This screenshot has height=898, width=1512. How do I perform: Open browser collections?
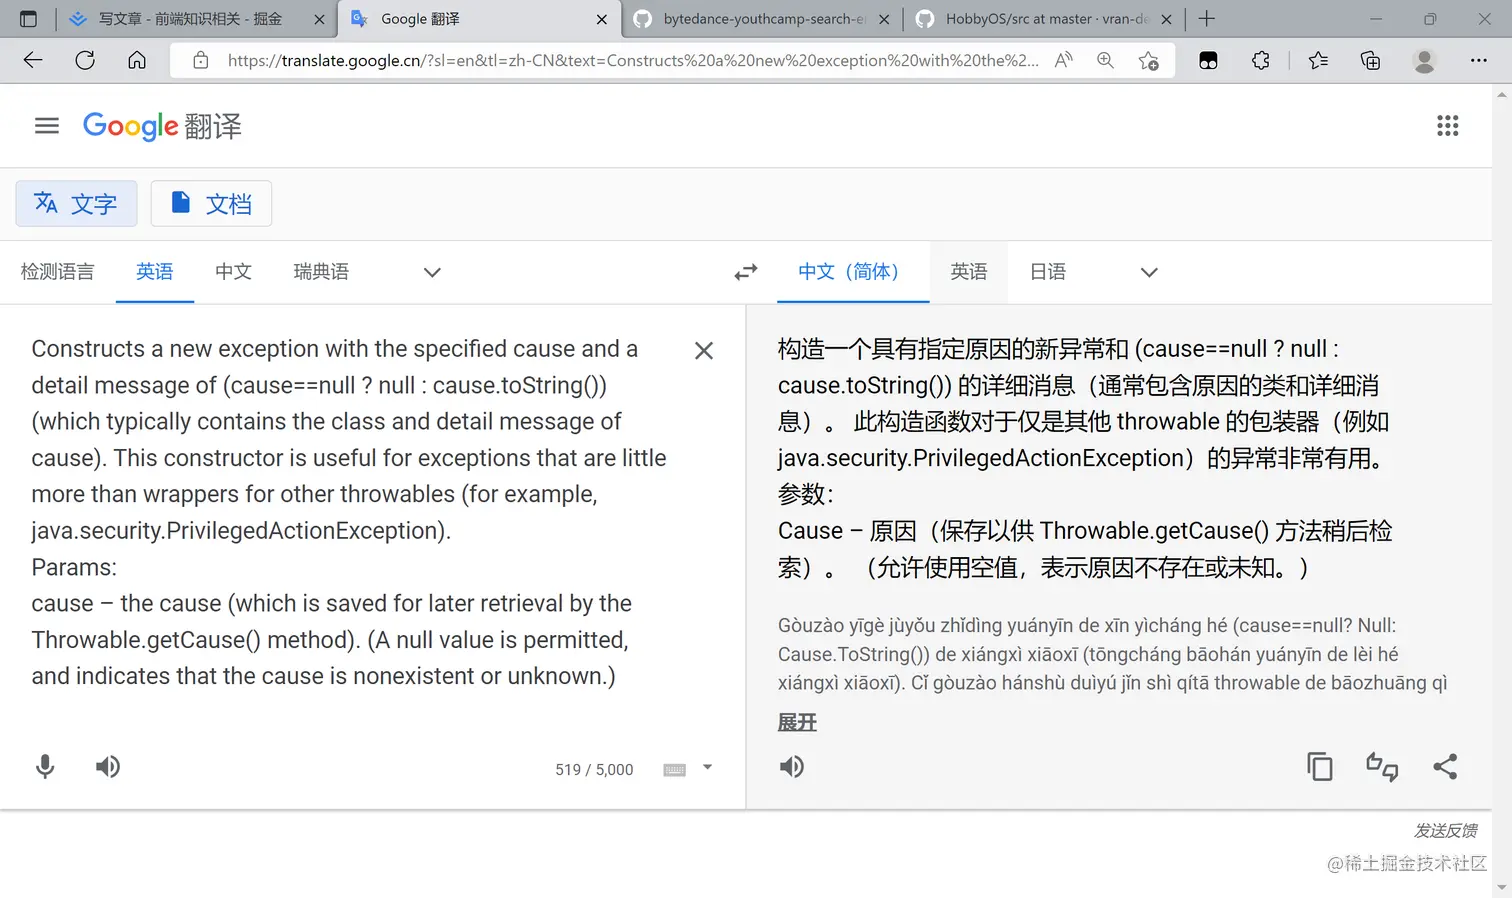1371,60
